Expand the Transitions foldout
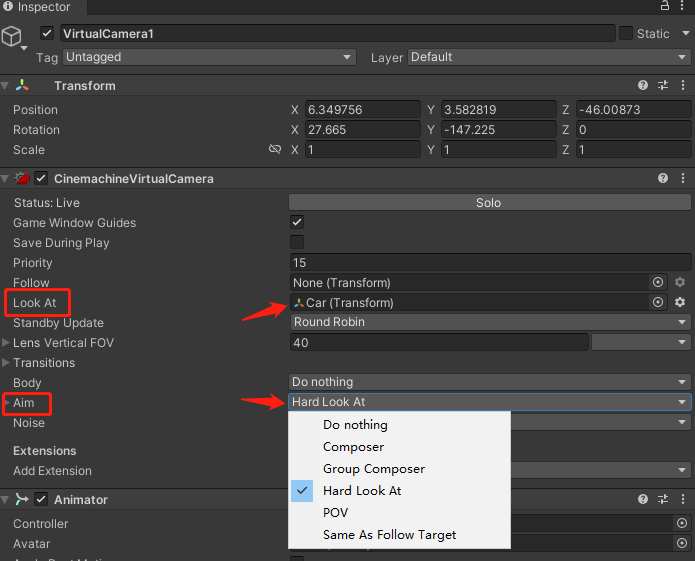Image resolution: width=695 pixels, height=561 pixels. click(x=6, y=362)
